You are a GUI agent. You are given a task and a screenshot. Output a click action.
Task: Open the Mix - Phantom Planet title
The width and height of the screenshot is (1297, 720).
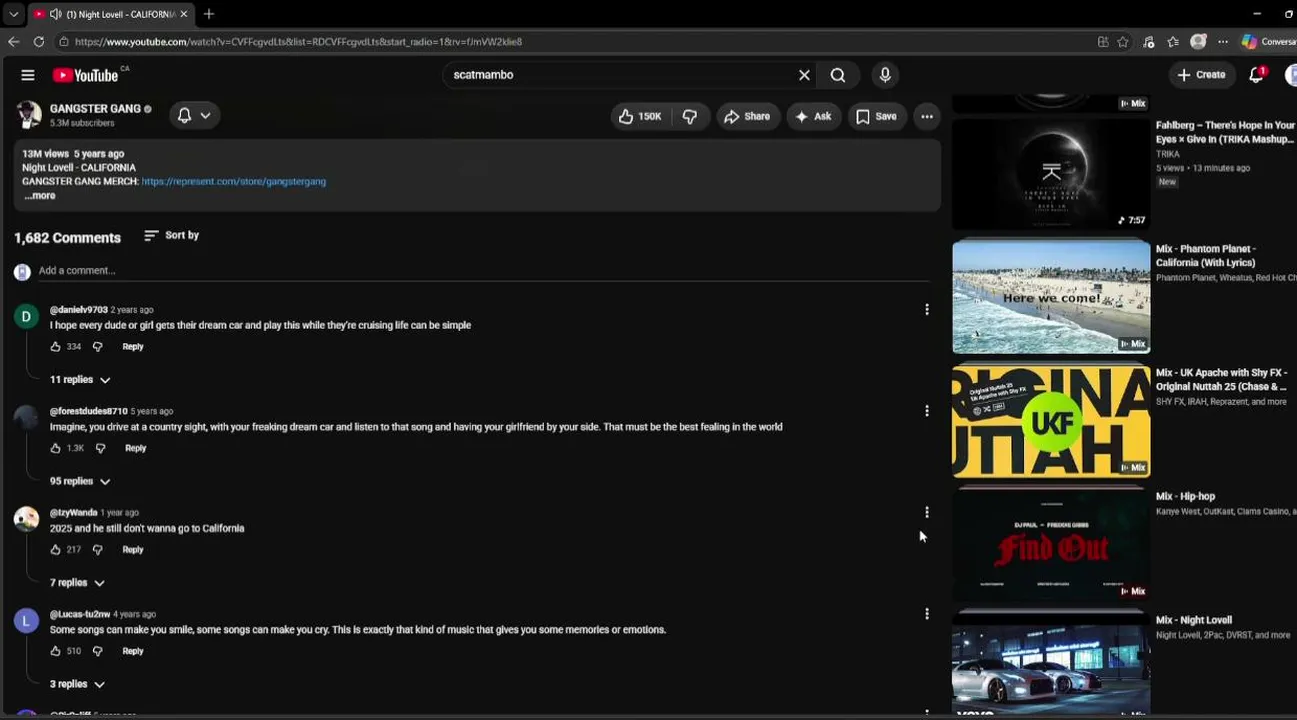[1205, 256]
